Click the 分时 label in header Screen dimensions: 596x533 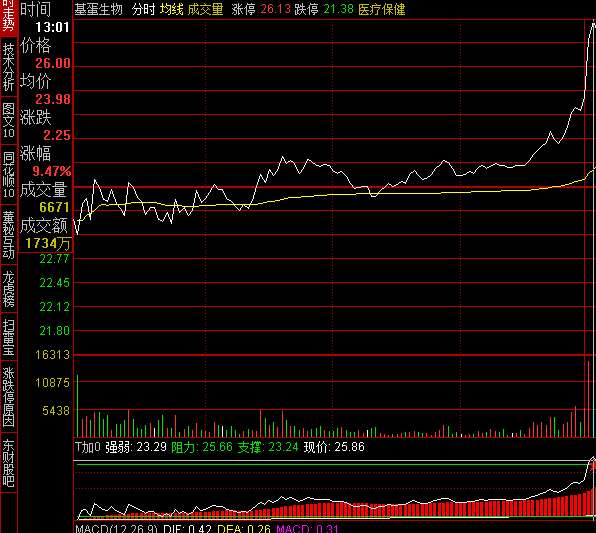[144, 9]
